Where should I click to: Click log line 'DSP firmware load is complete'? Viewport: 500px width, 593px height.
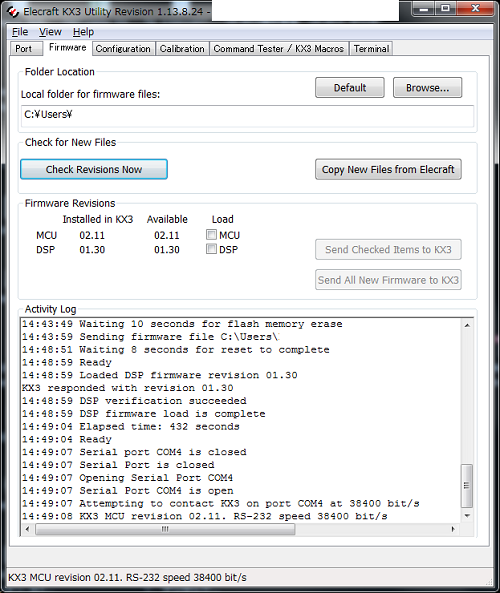144,414
